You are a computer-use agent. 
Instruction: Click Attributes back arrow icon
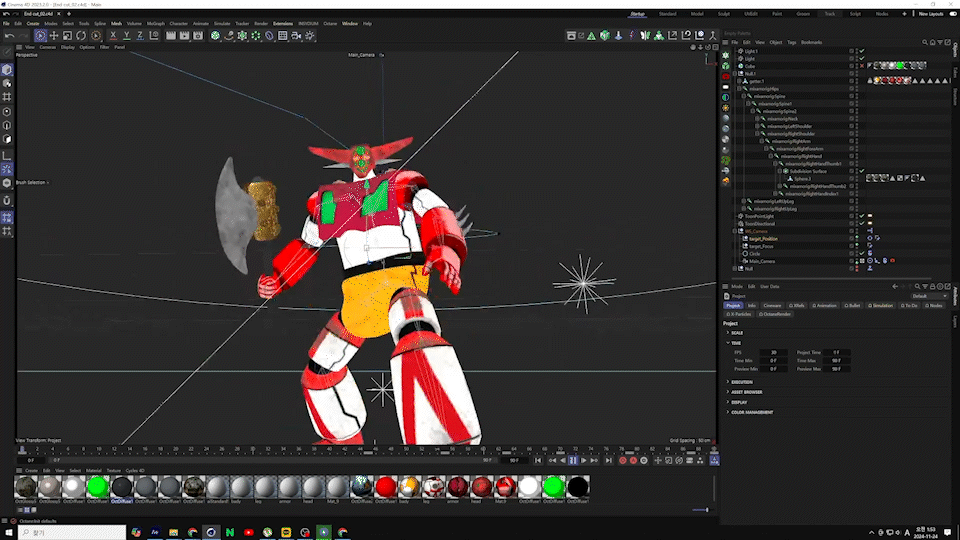pos(894,287)
